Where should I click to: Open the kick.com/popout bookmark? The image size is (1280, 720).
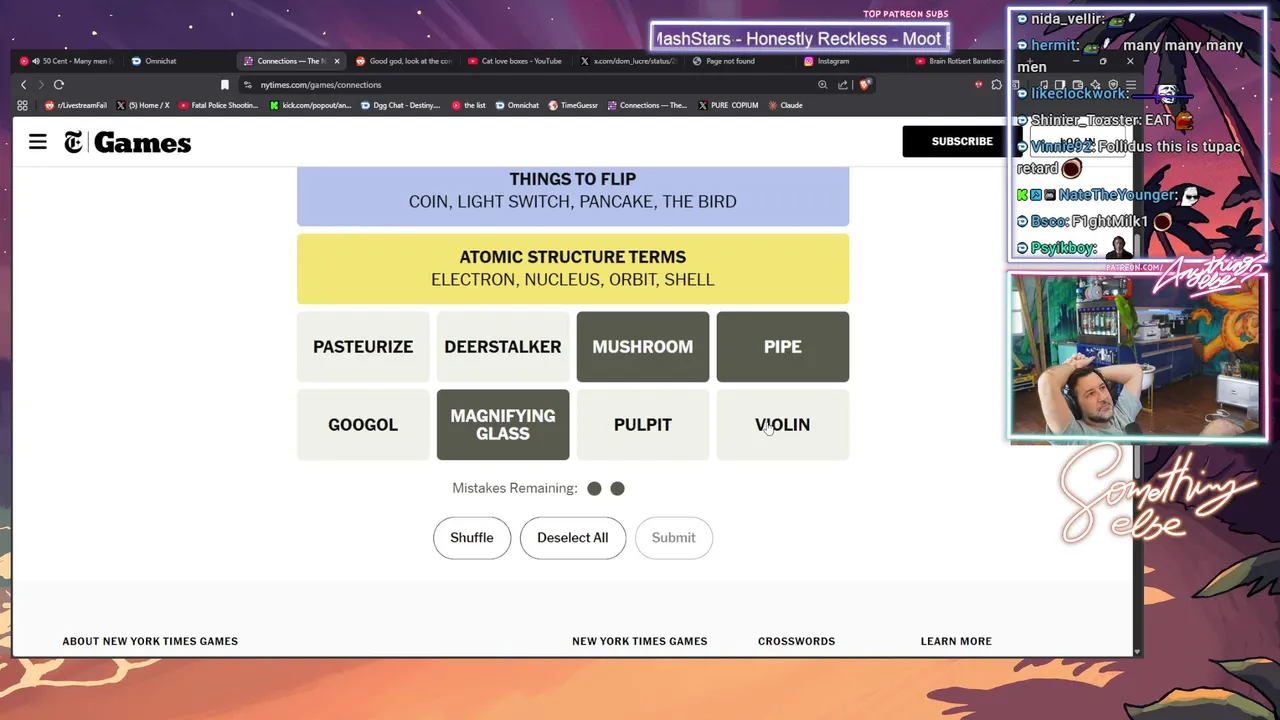(310, 105)
